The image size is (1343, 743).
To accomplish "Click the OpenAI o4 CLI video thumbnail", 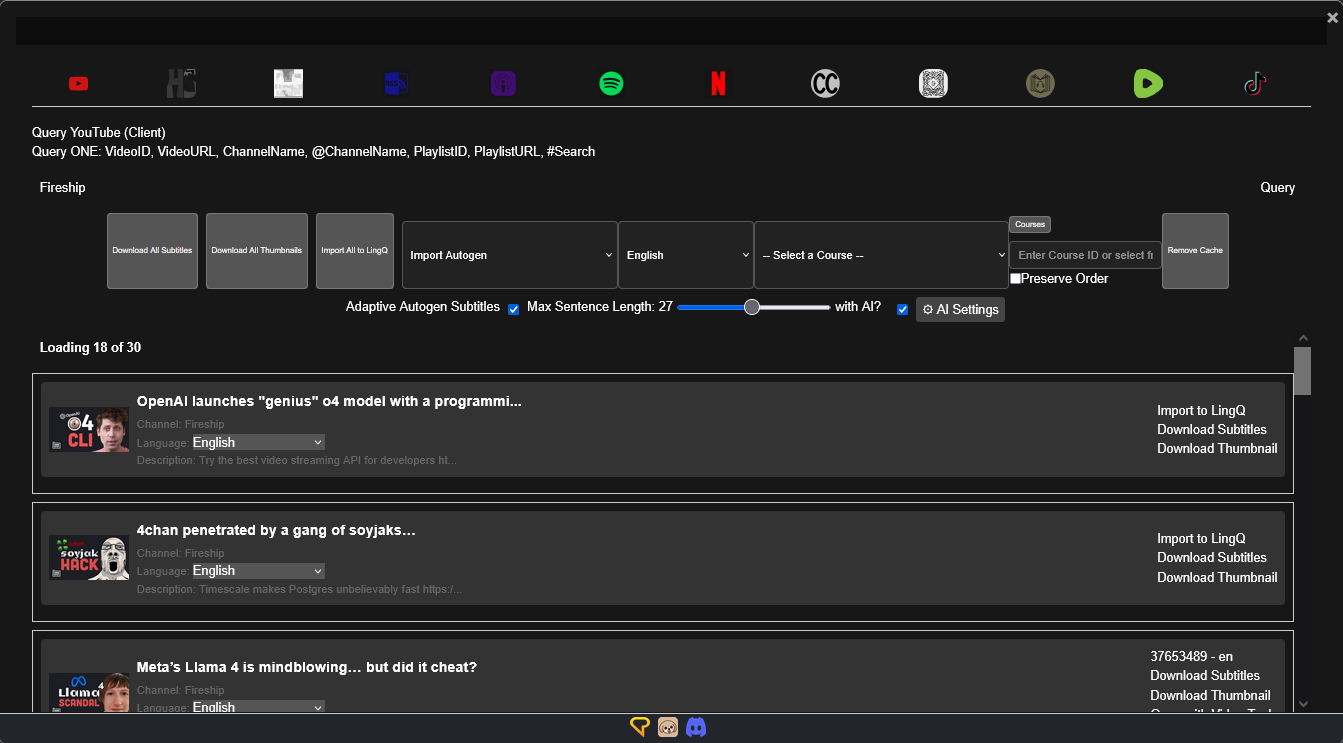I will [89, 430].
